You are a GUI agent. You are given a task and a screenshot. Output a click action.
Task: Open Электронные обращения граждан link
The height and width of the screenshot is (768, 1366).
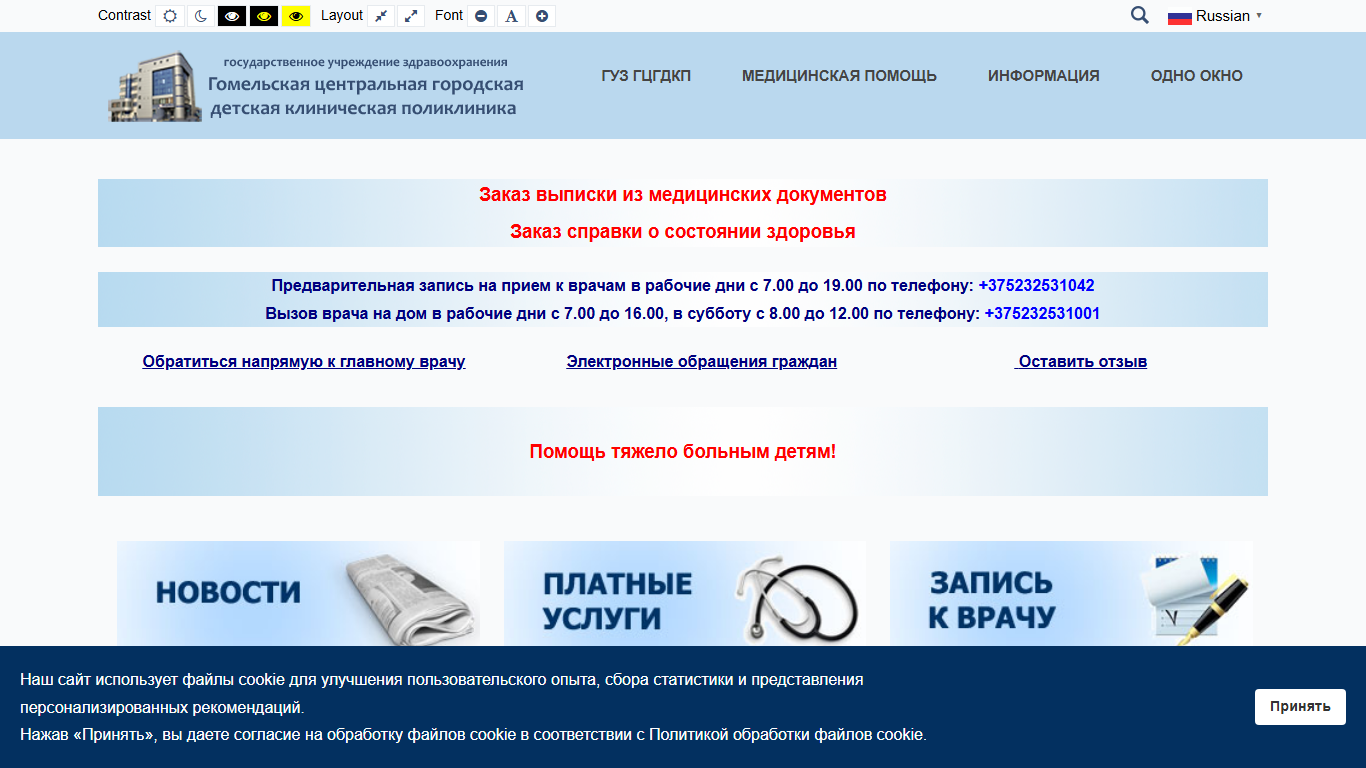coord(701,362)
